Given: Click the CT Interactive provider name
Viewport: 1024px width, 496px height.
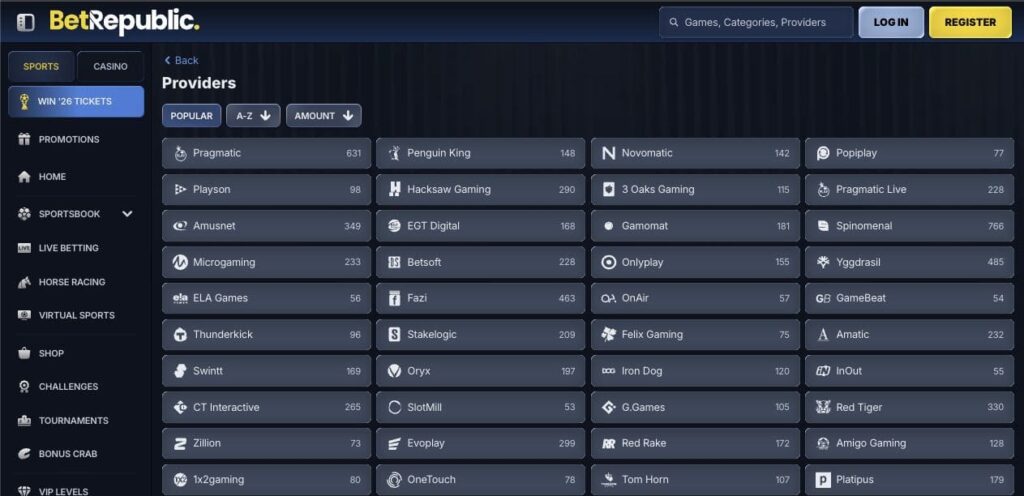Looking at the screenshot, I should pyautogui.click(x=226, y=407).
